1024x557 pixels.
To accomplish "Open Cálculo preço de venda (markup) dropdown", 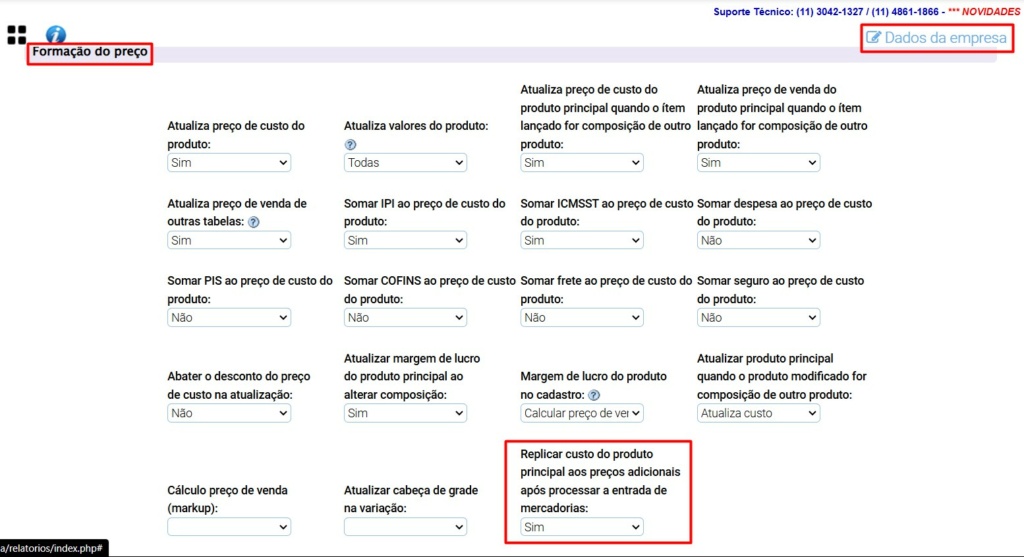I will click(x=229, y=527).
